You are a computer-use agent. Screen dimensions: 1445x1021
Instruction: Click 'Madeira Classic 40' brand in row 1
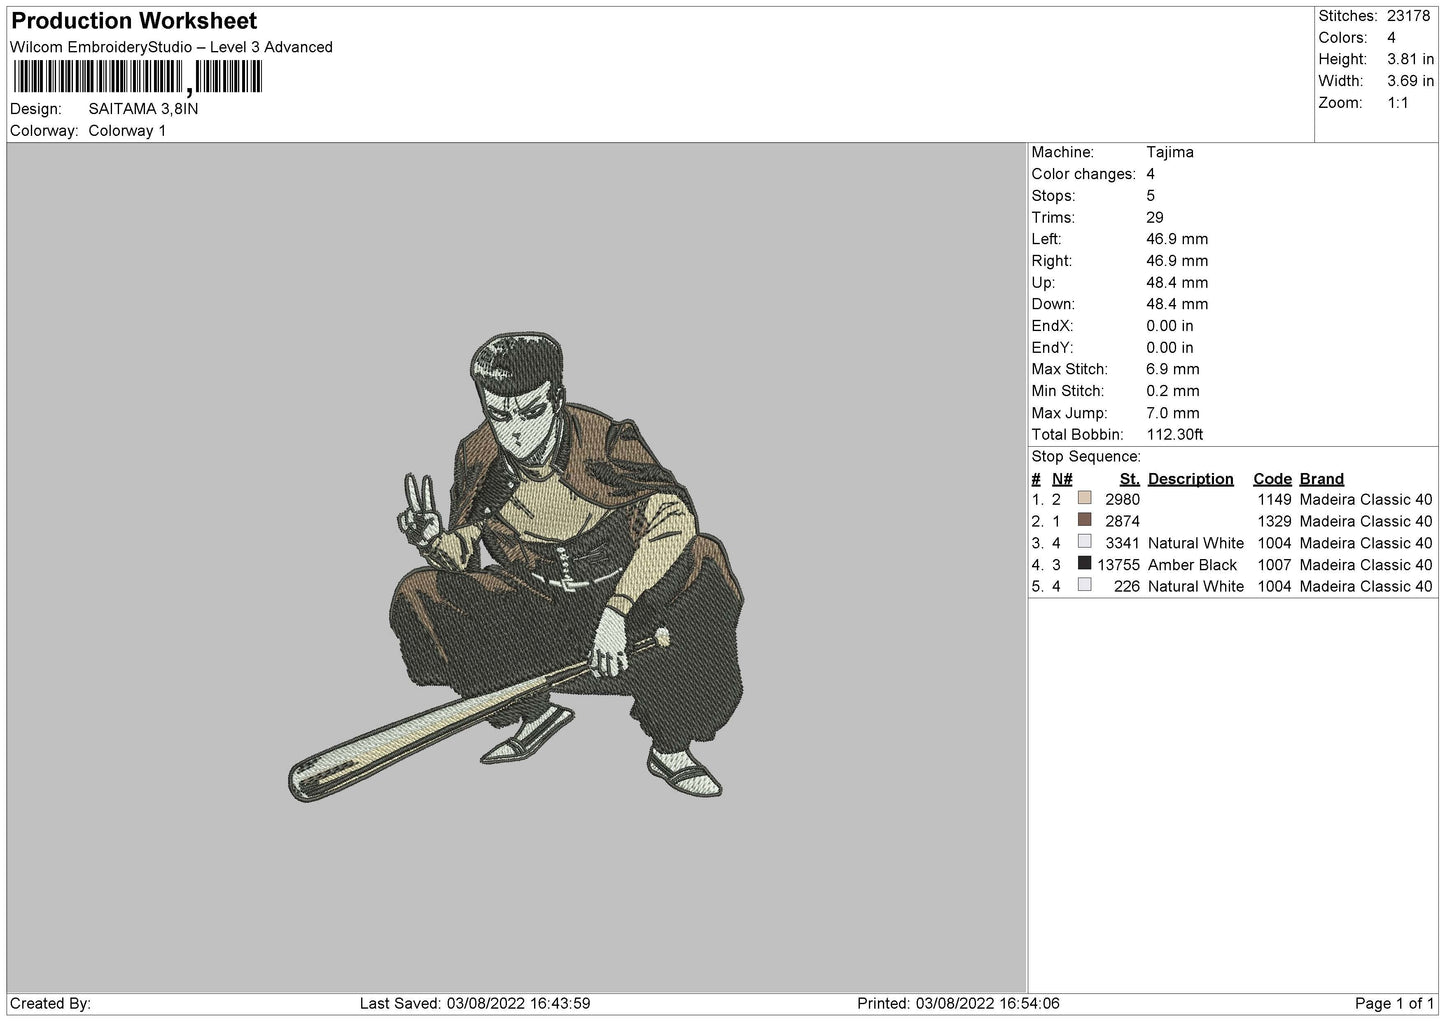1366,500
